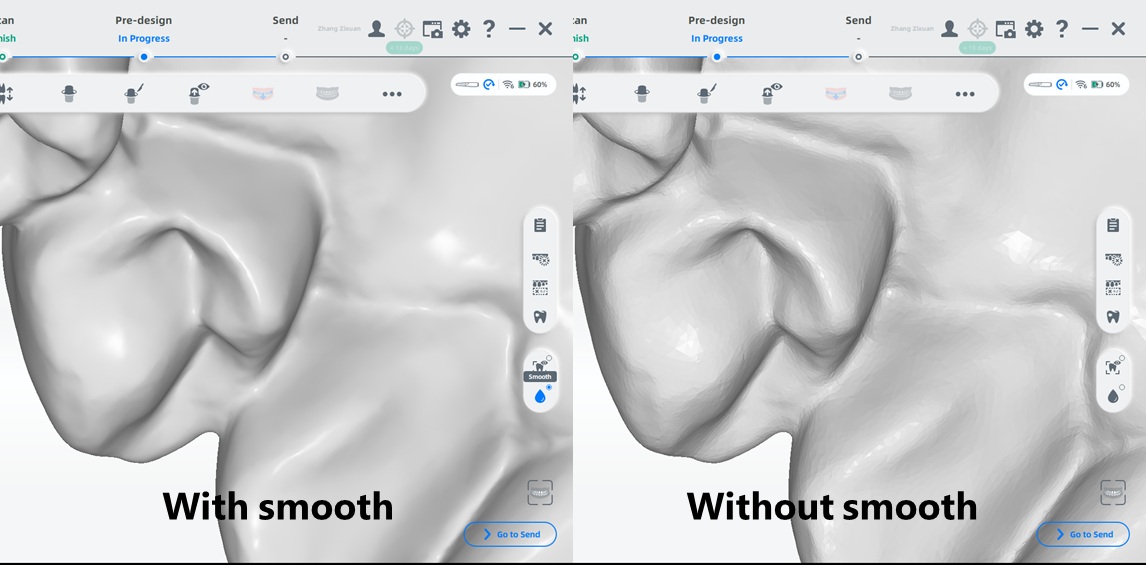Viewport: 1146px width, 565px height.
Task: Select plain scan body tool in With smooth toolbar
Action: click(69, 93)
